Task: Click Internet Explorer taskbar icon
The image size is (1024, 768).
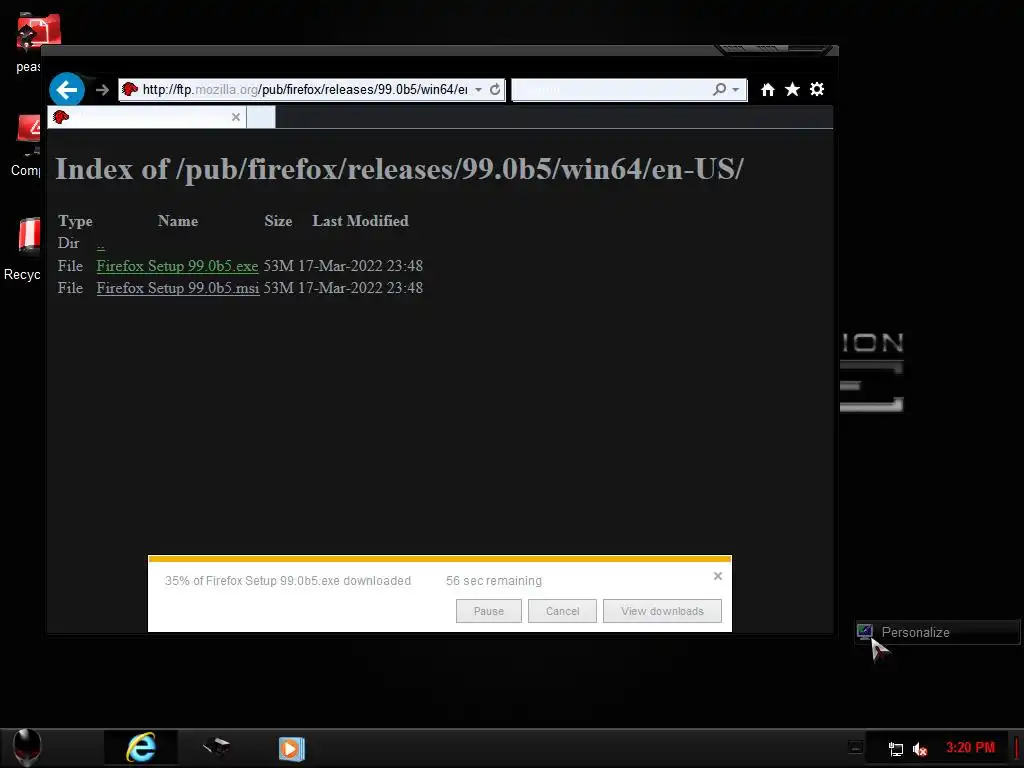Action: (x=141, y=748)
